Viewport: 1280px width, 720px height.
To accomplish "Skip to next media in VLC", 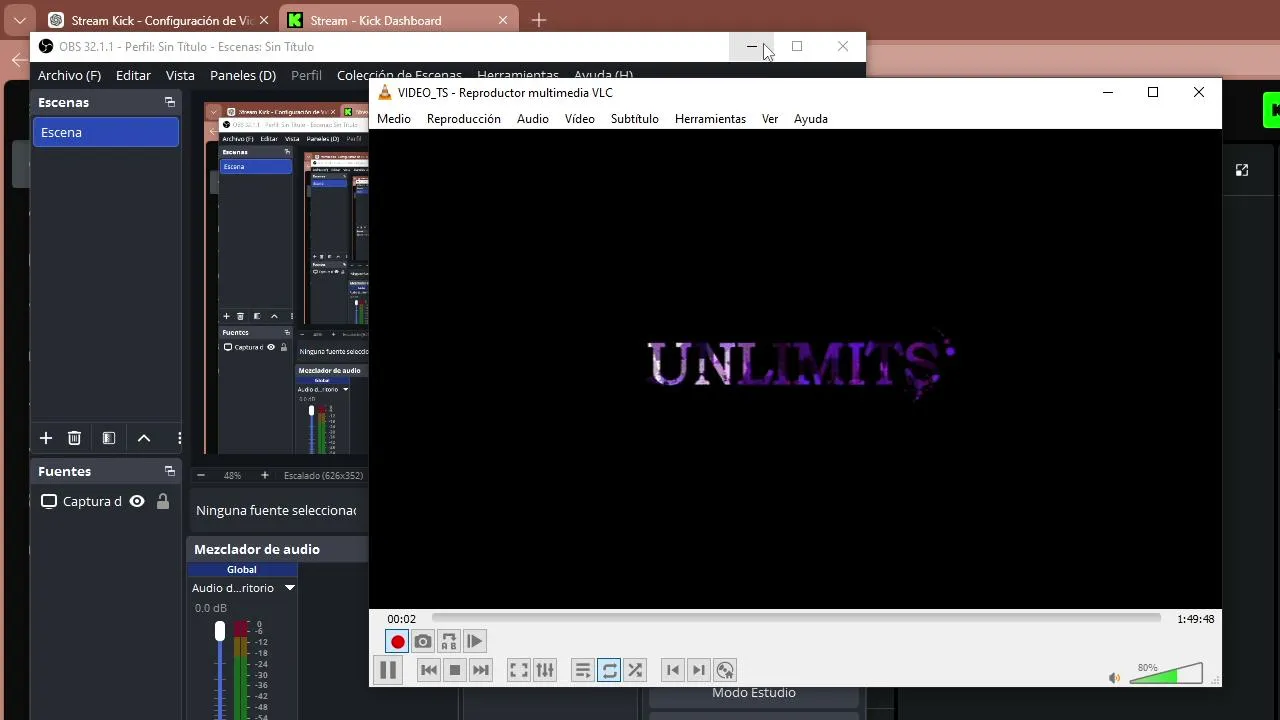I will [x=481, y=670].
